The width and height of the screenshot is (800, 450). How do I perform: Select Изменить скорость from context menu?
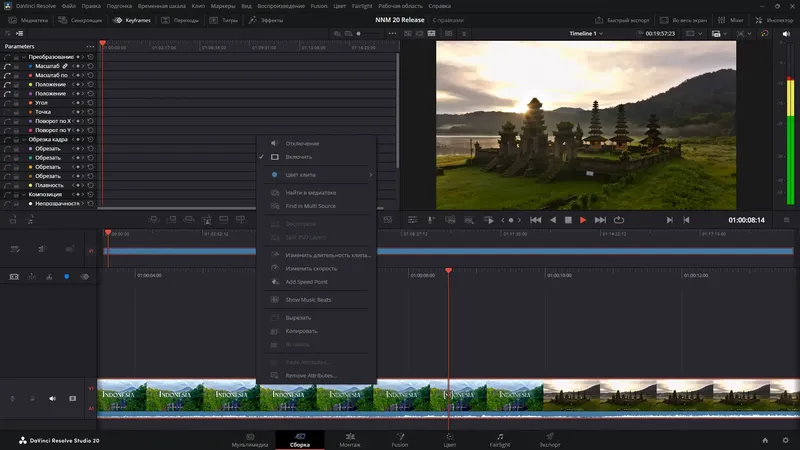311,268
